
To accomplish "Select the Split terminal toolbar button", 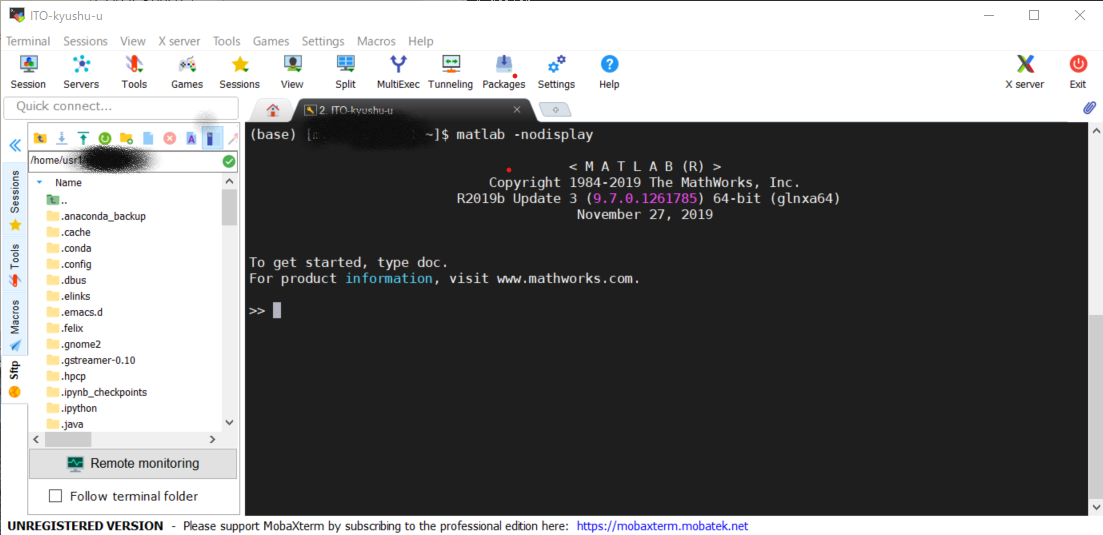I will 345,72.
